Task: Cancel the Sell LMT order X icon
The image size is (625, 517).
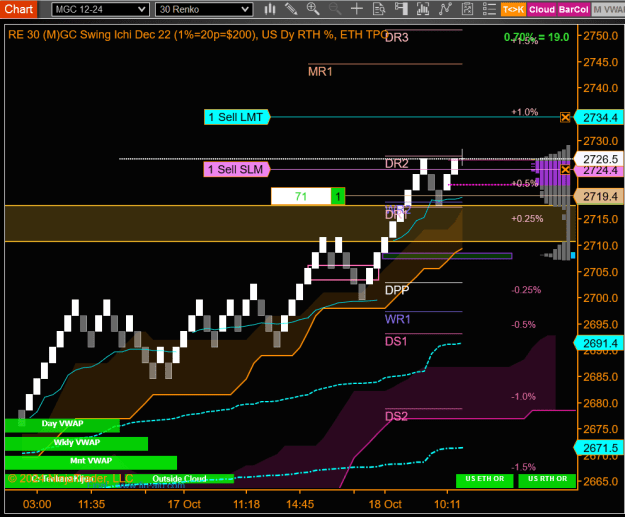Action: pyautogui.click(x=565, y=117)
